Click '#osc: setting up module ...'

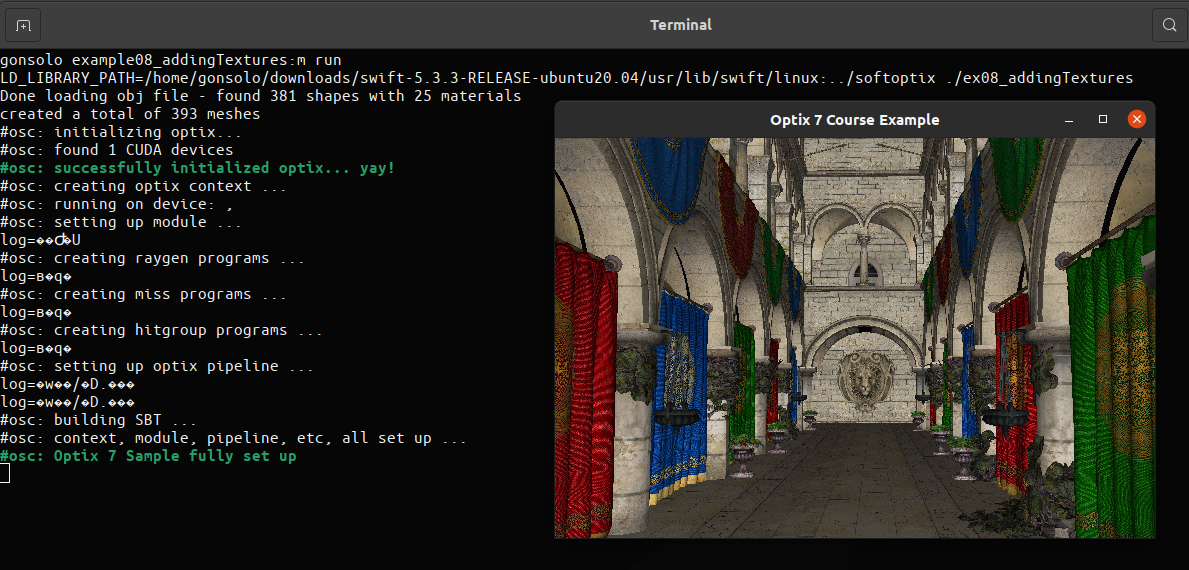click(121, 222)
